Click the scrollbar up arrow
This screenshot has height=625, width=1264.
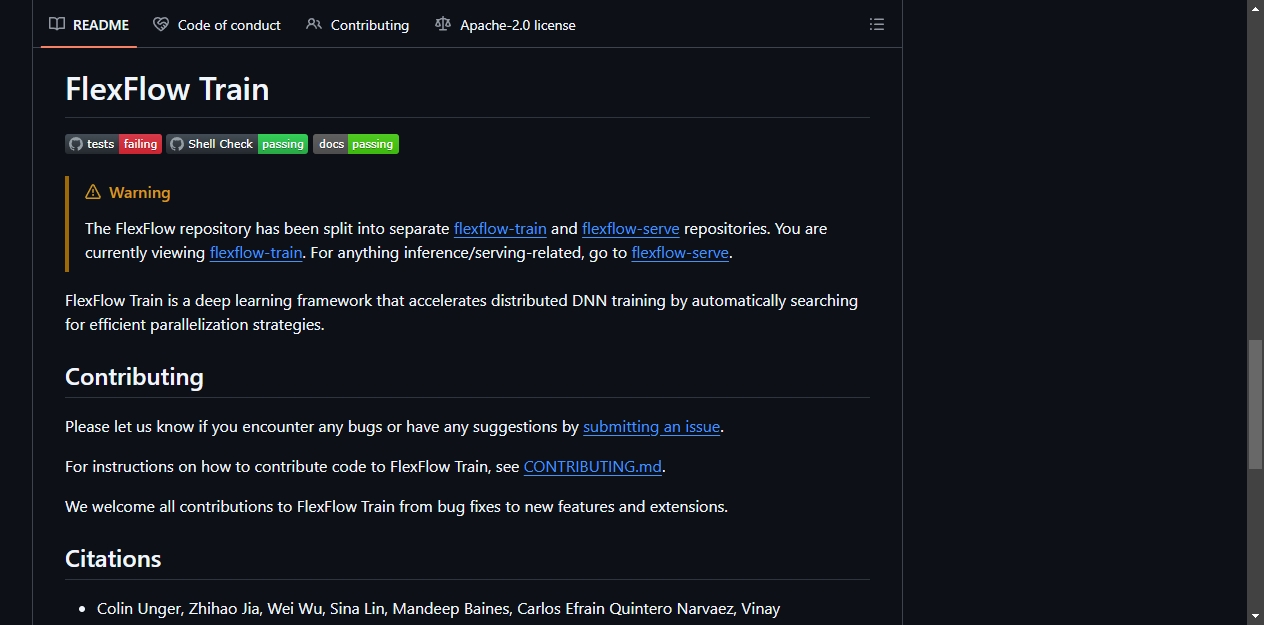coord(1255,8)
